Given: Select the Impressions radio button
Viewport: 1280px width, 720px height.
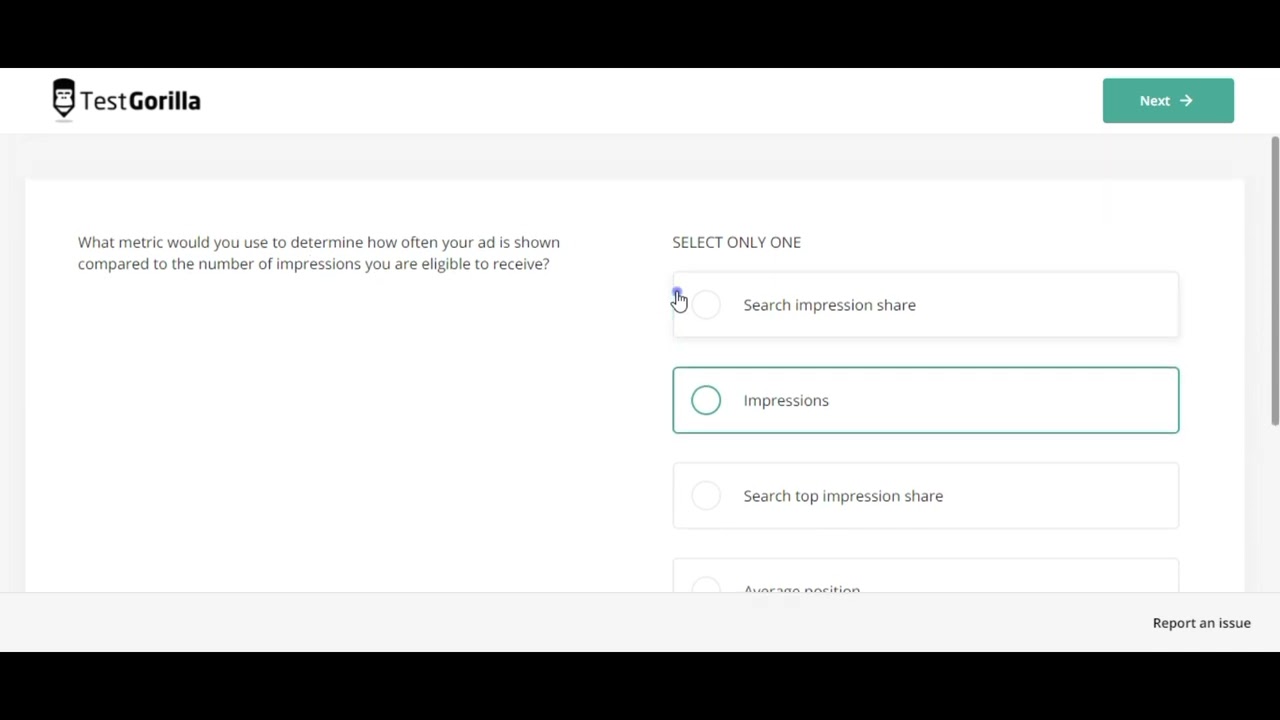Looking at the screenshot, I should 706,400.
